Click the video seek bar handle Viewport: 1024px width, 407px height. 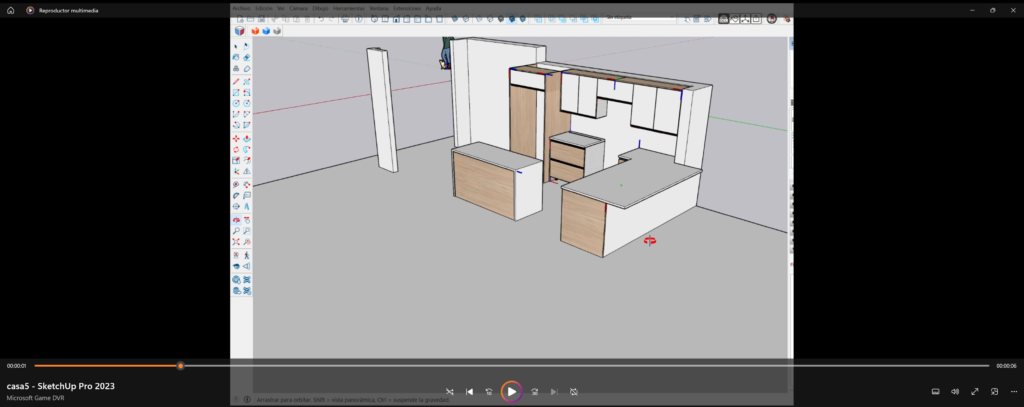(180, 366)
